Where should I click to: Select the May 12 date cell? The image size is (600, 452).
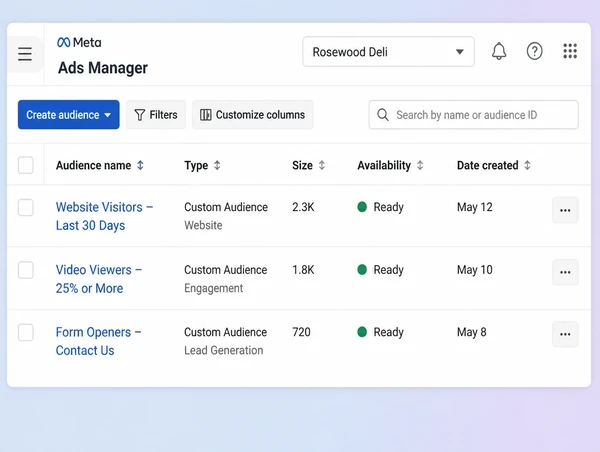[x=474, y=207]
